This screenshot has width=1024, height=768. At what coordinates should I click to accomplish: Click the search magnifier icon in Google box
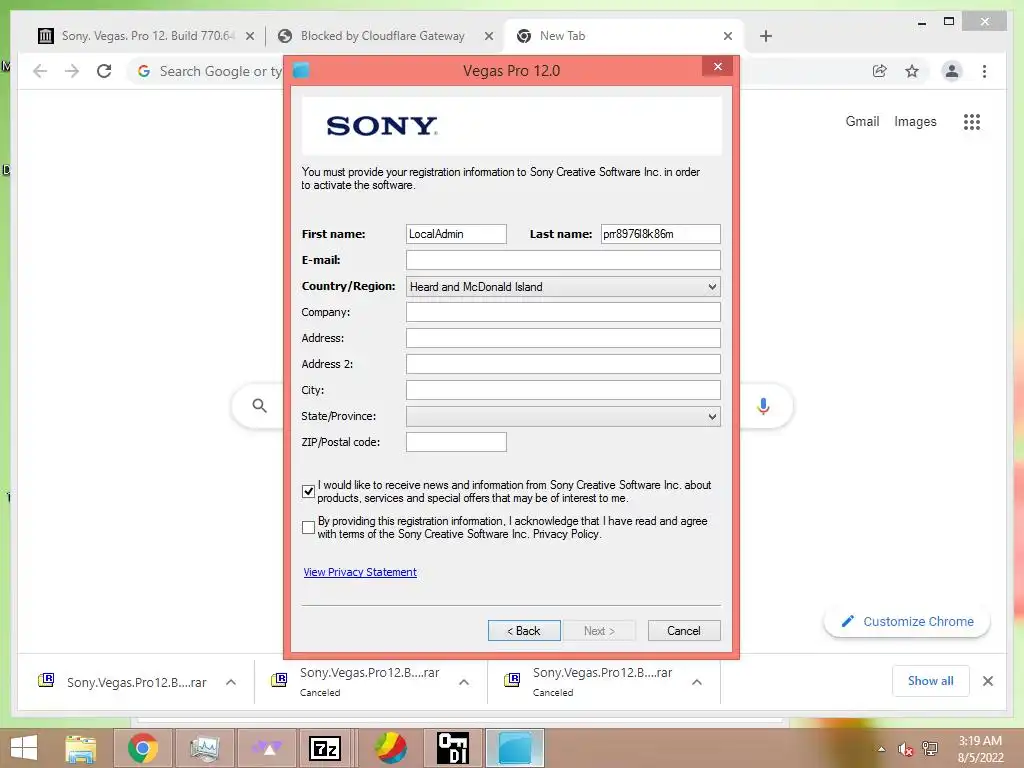[x=259, y=406]
